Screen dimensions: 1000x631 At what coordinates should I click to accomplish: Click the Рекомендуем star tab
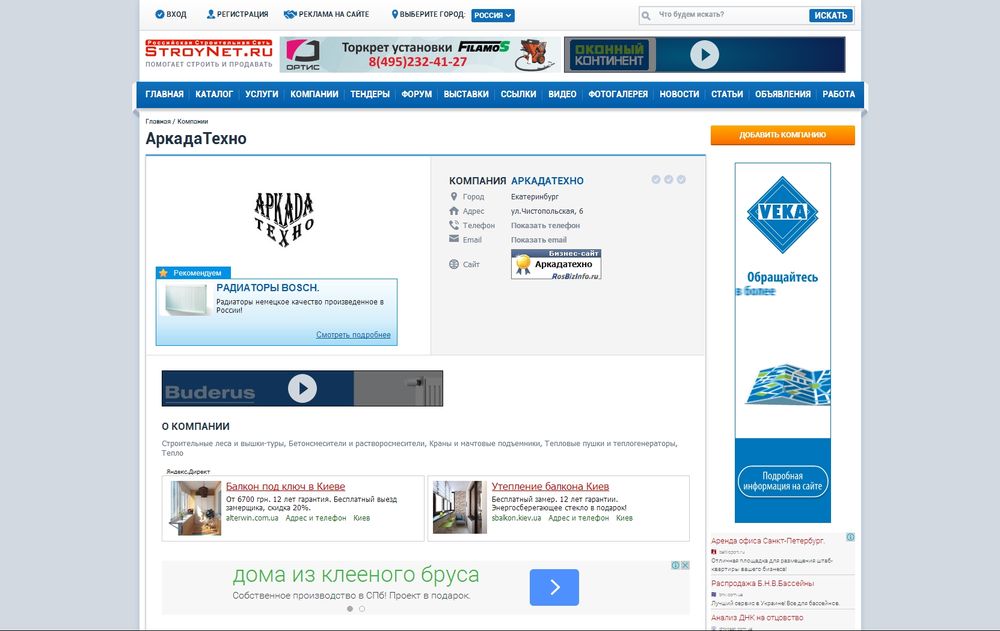coord(193,272)
